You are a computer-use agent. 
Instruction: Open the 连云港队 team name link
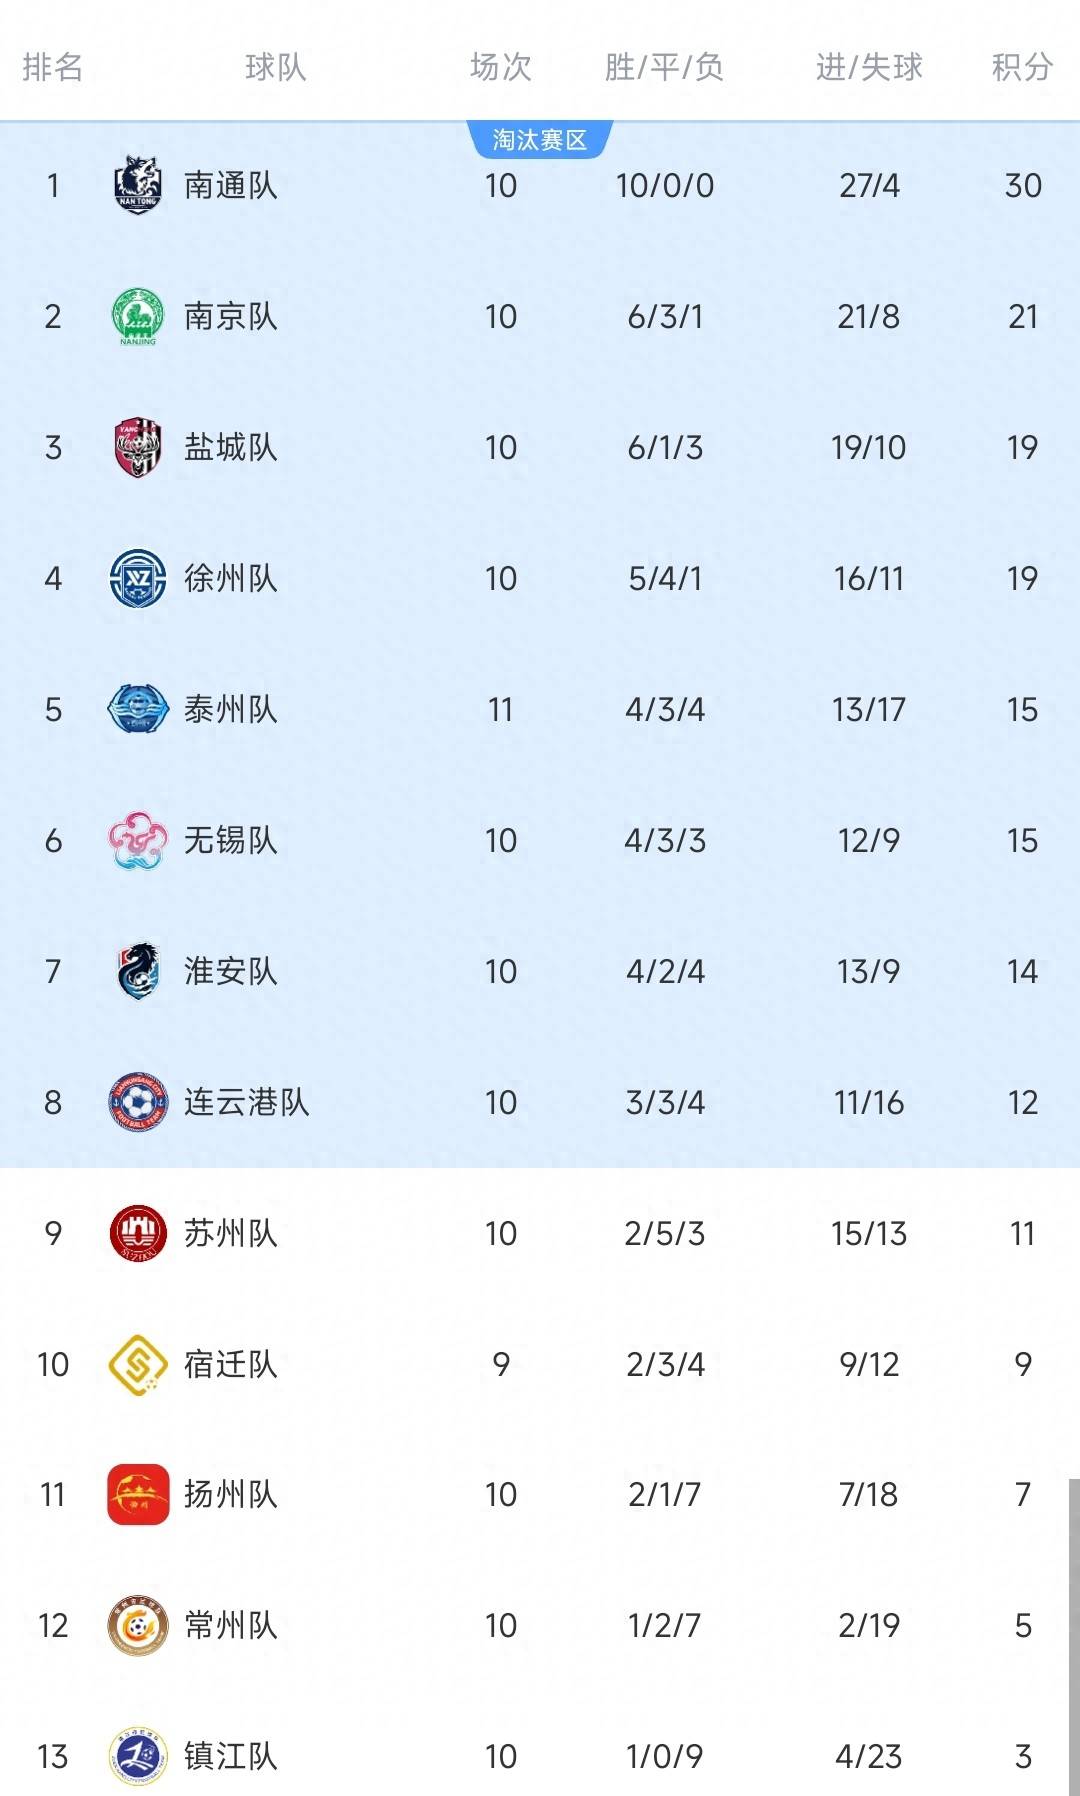pyautogui.click(x=247, y=1102)
